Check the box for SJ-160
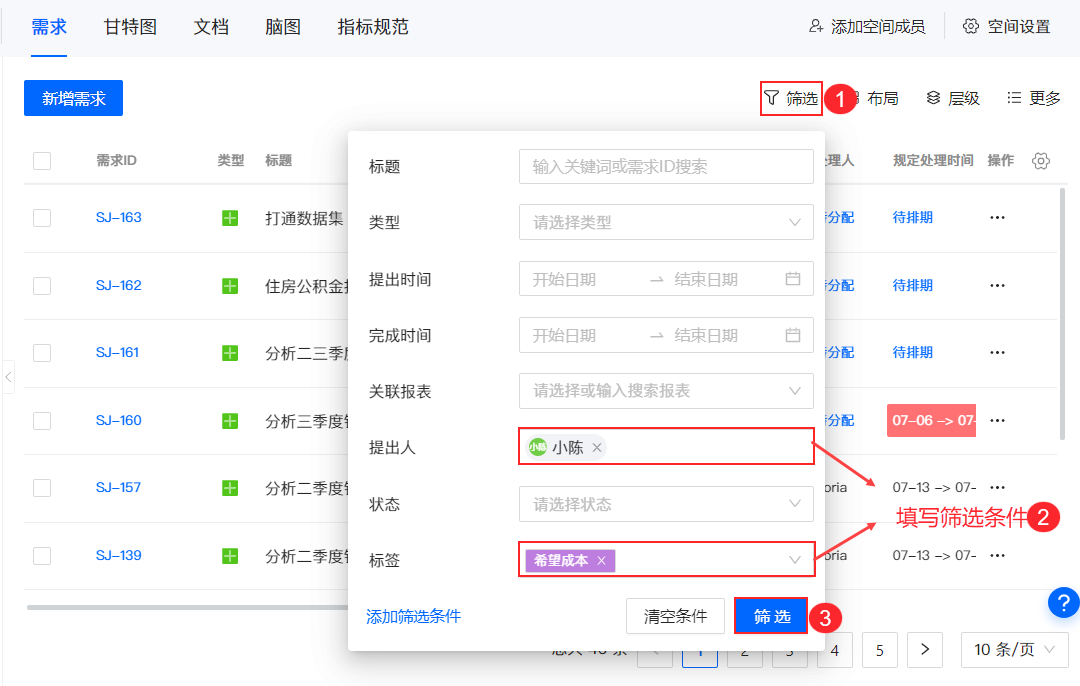1080x686 pixels. [x=42, y=421]
